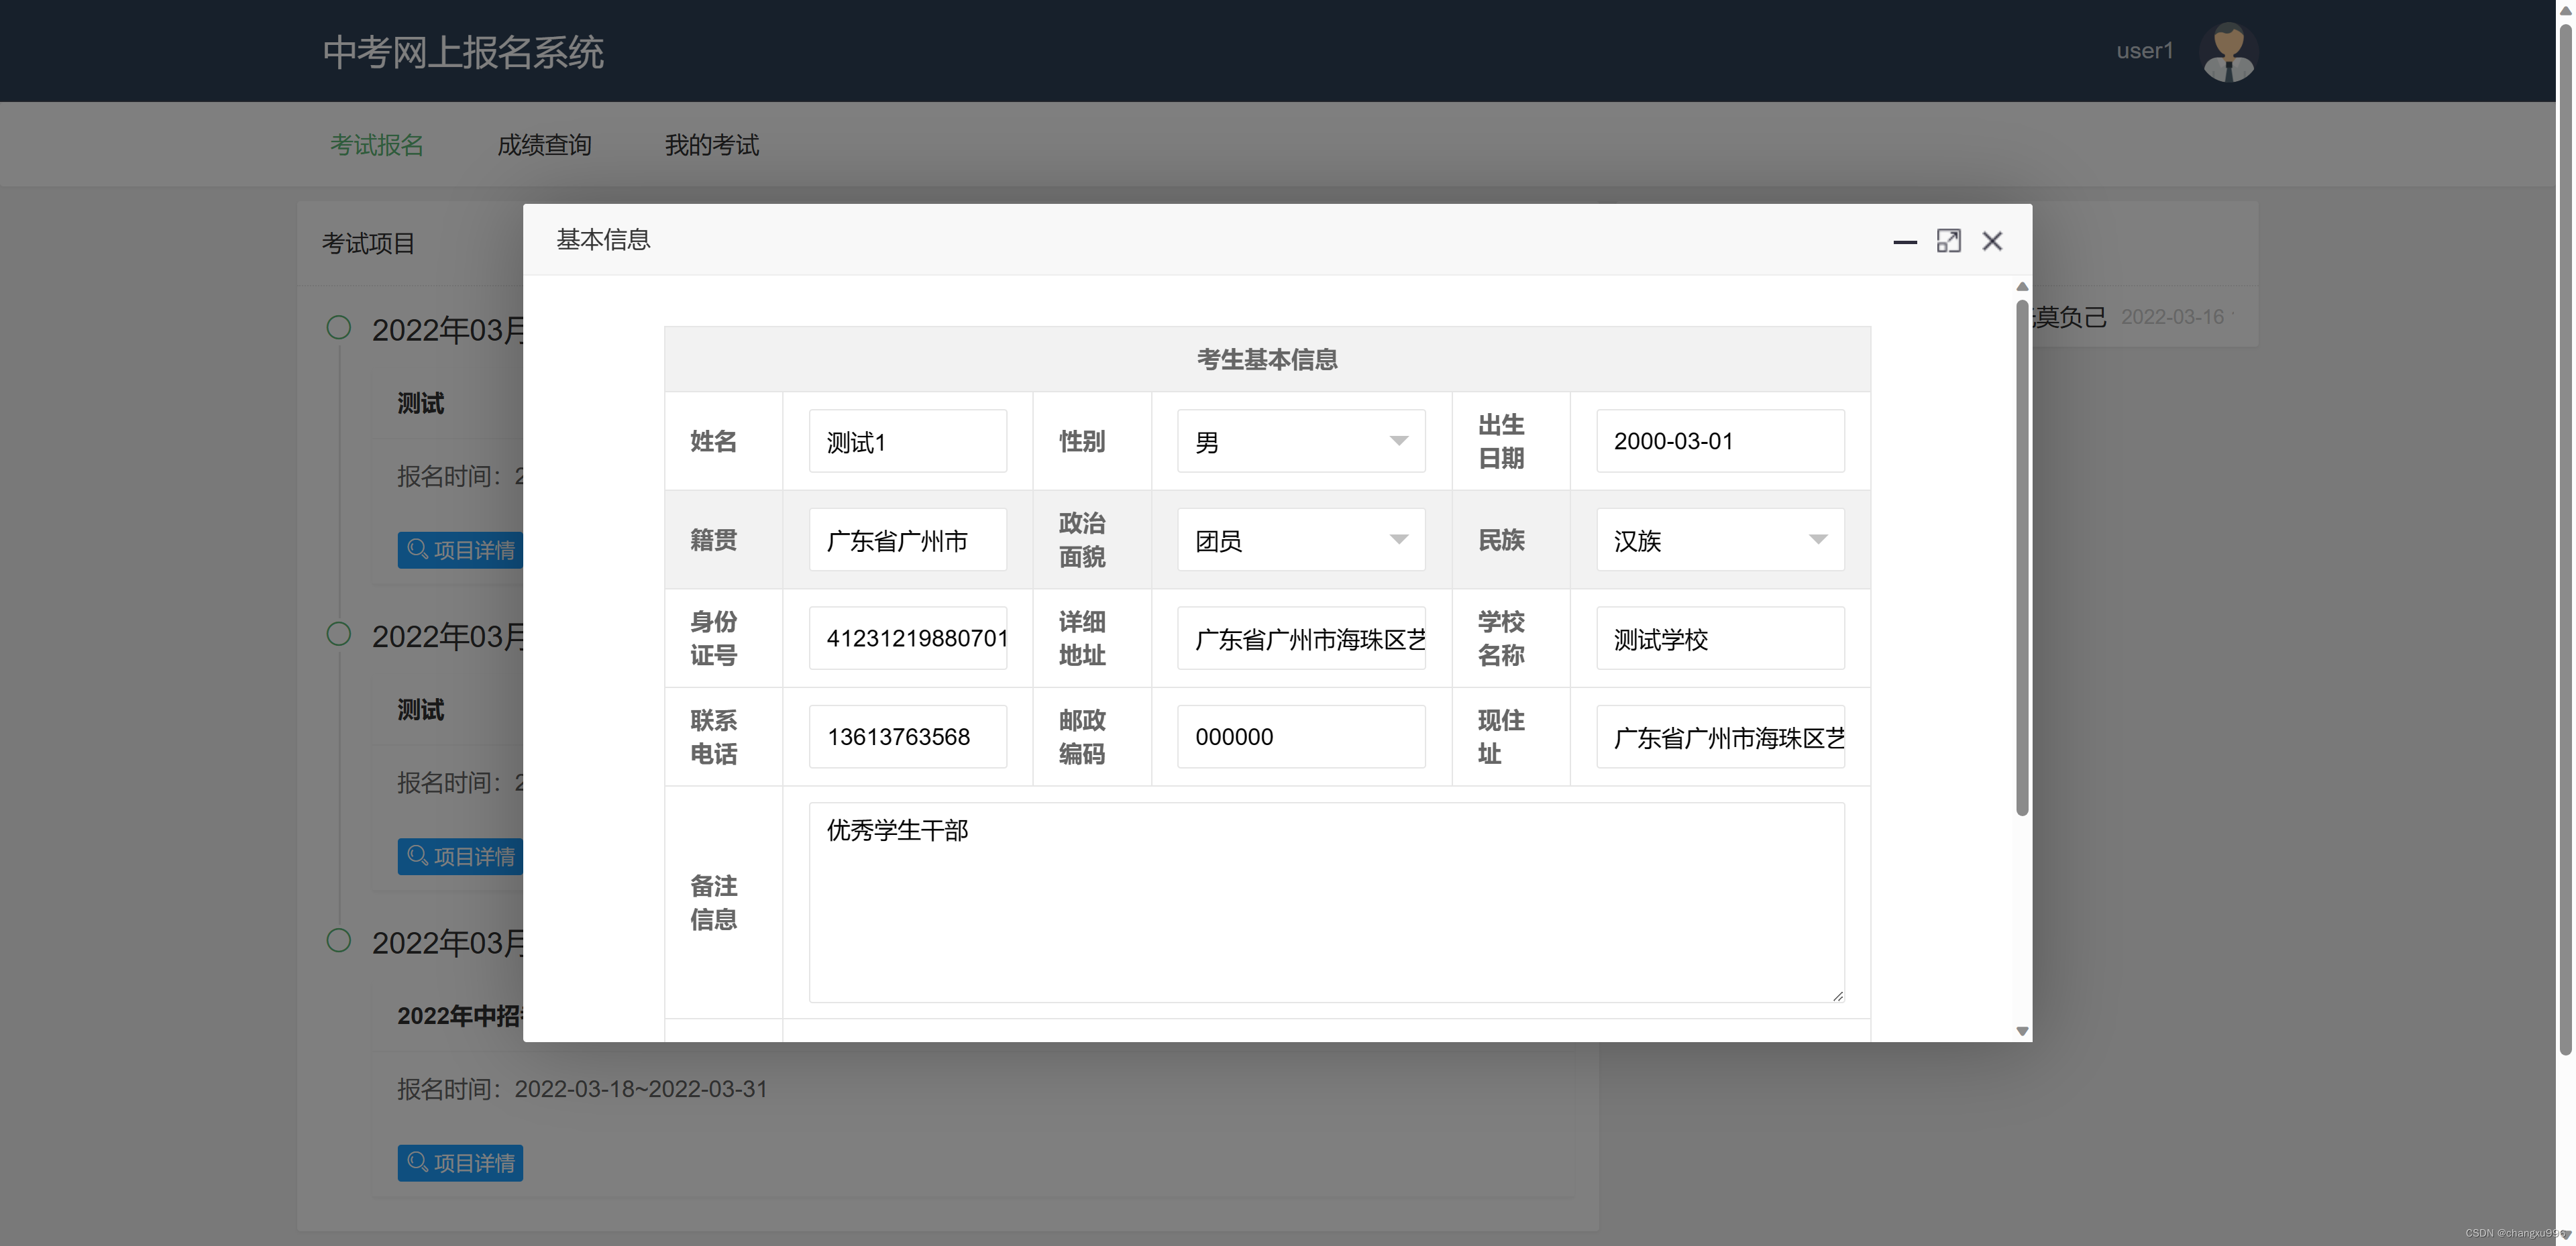The image size is (2576, 1246).
Task: Click the third timeline circle marker
Action: tap(339, 940)
